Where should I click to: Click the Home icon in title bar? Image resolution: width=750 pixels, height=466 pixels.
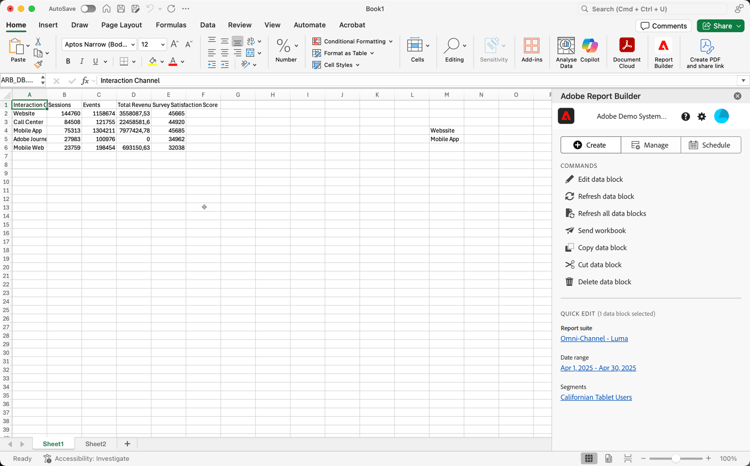(107, 9)
